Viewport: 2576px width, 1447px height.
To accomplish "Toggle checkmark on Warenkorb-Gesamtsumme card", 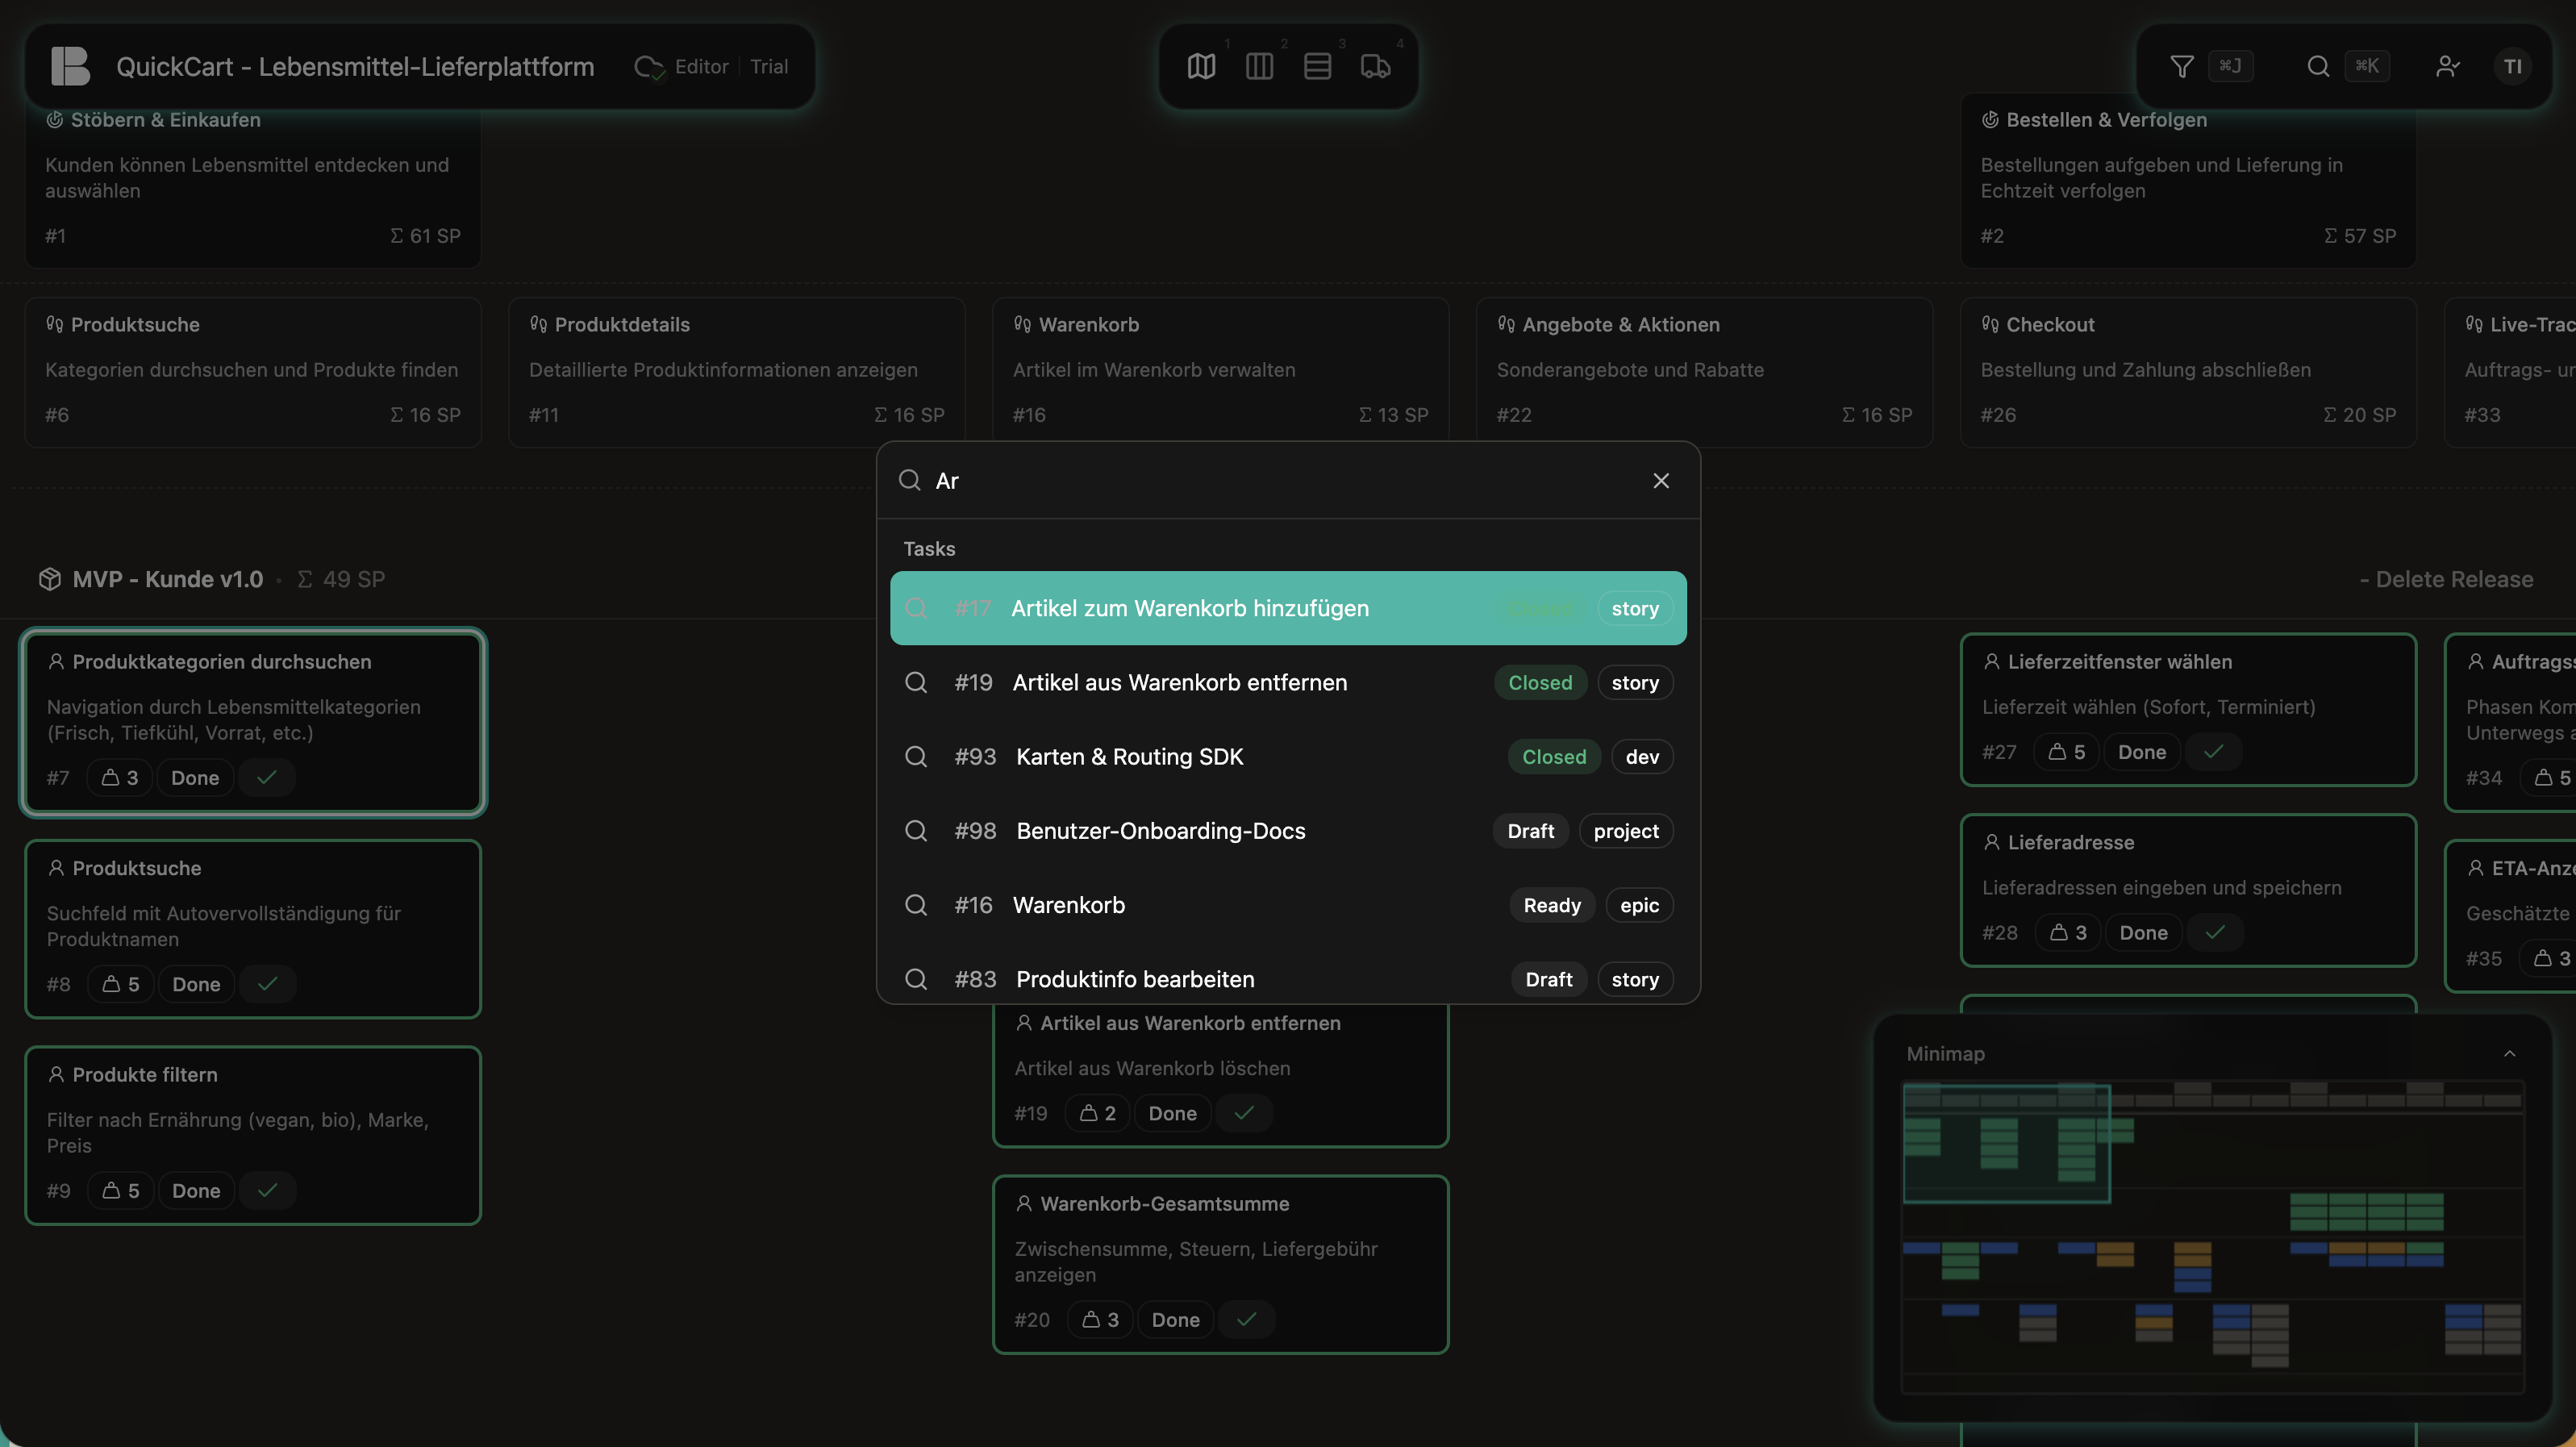I will (1246, 1319).
